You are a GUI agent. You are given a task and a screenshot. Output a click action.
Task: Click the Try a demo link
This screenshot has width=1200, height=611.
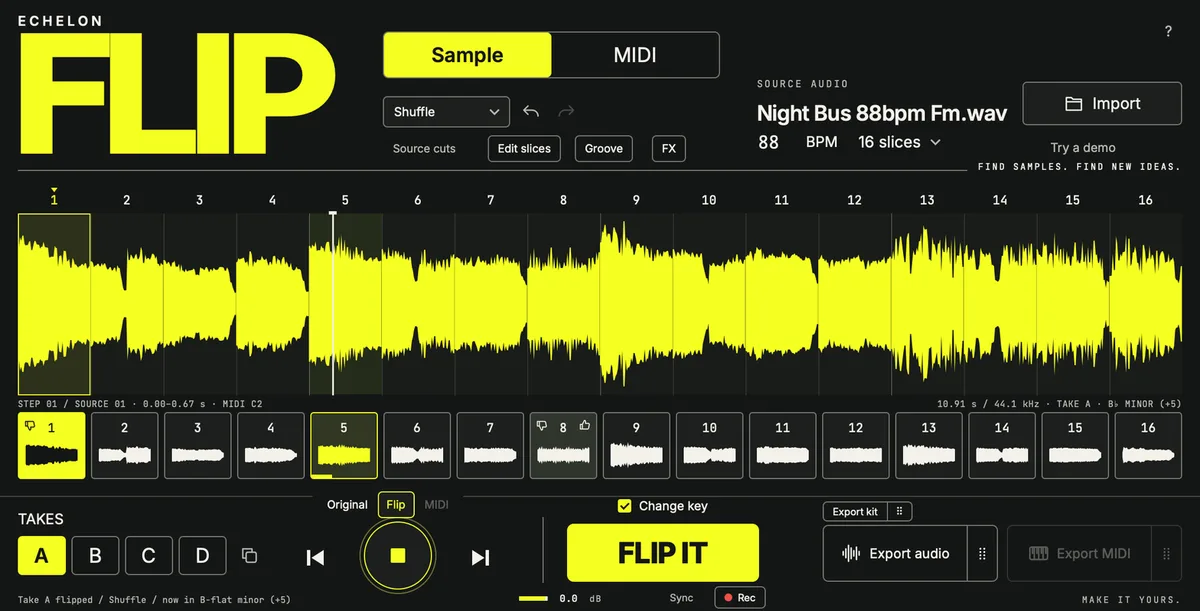coord(1083,147)
